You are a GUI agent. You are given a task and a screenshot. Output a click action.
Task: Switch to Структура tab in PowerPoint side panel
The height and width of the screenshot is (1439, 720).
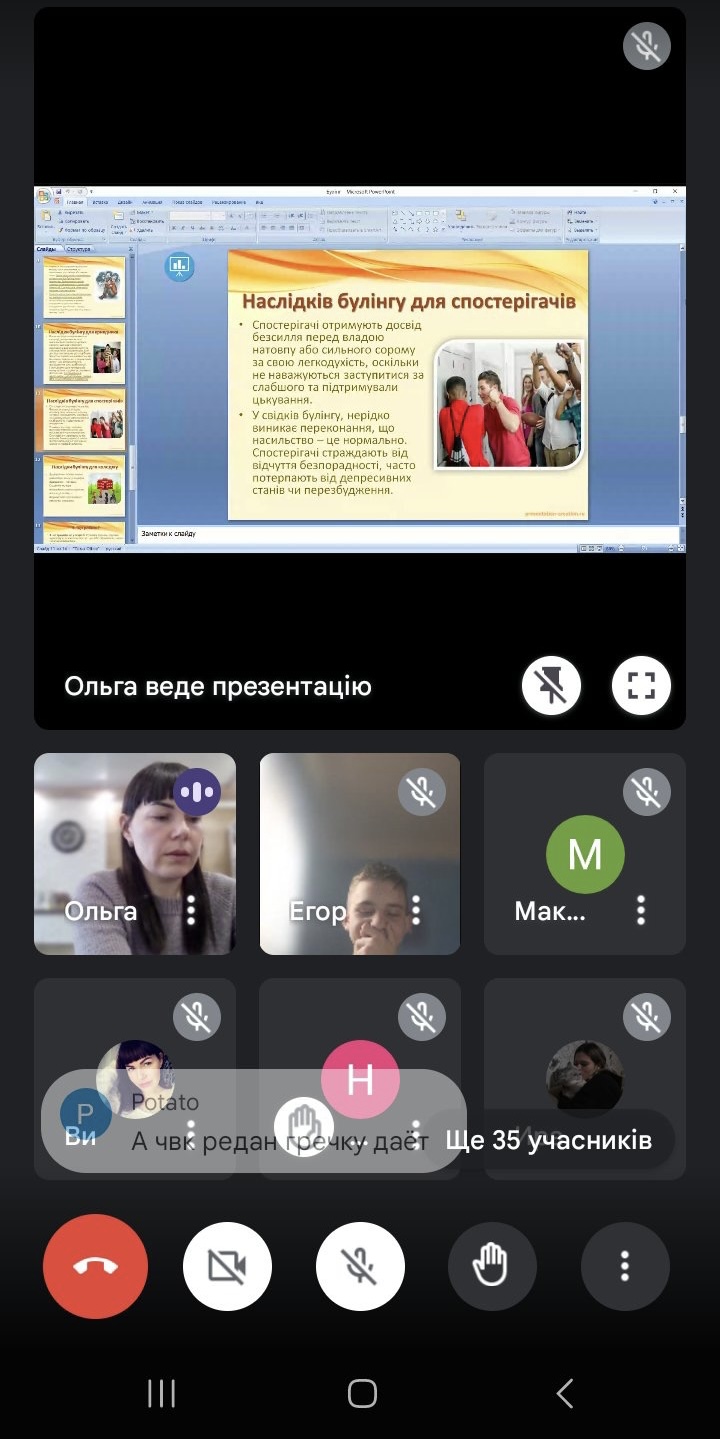pos(80,249)
